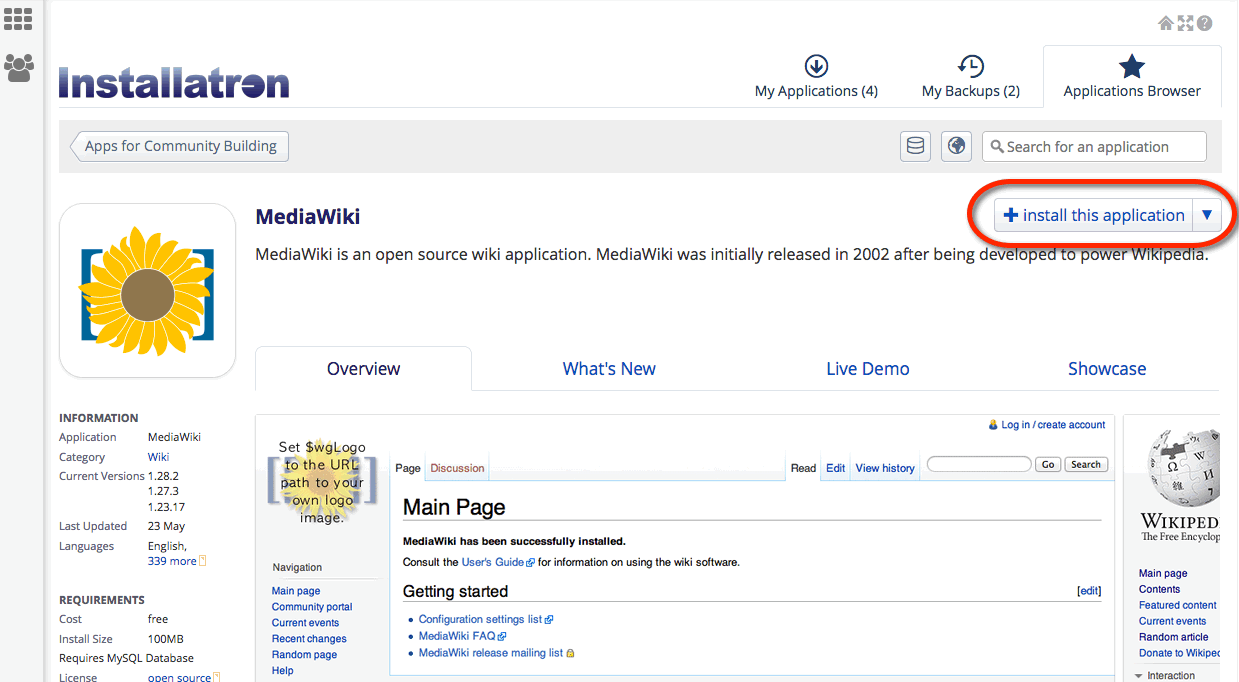Click Recent changes navigation link
1239x682 pixels.
tap(309, 639)
